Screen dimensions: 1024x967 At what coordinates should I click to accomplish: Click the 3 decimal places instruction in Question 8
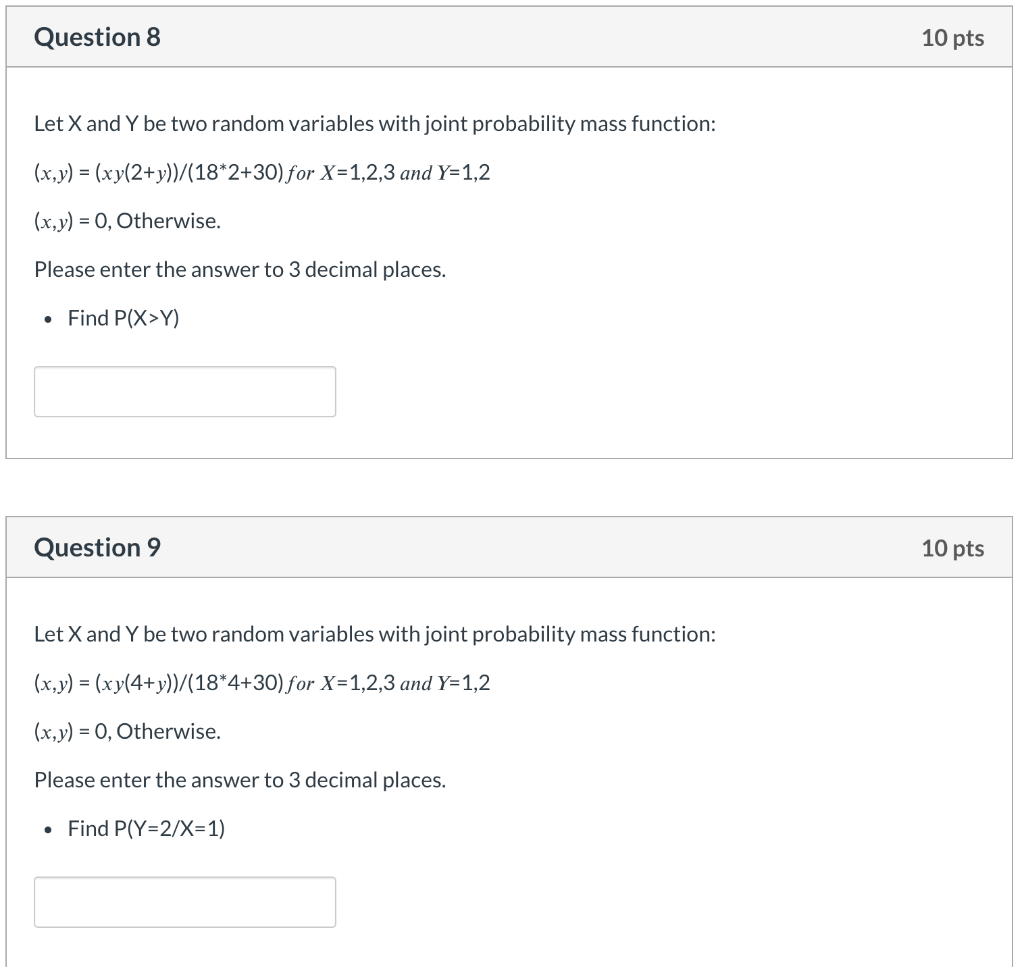point(240,269)
